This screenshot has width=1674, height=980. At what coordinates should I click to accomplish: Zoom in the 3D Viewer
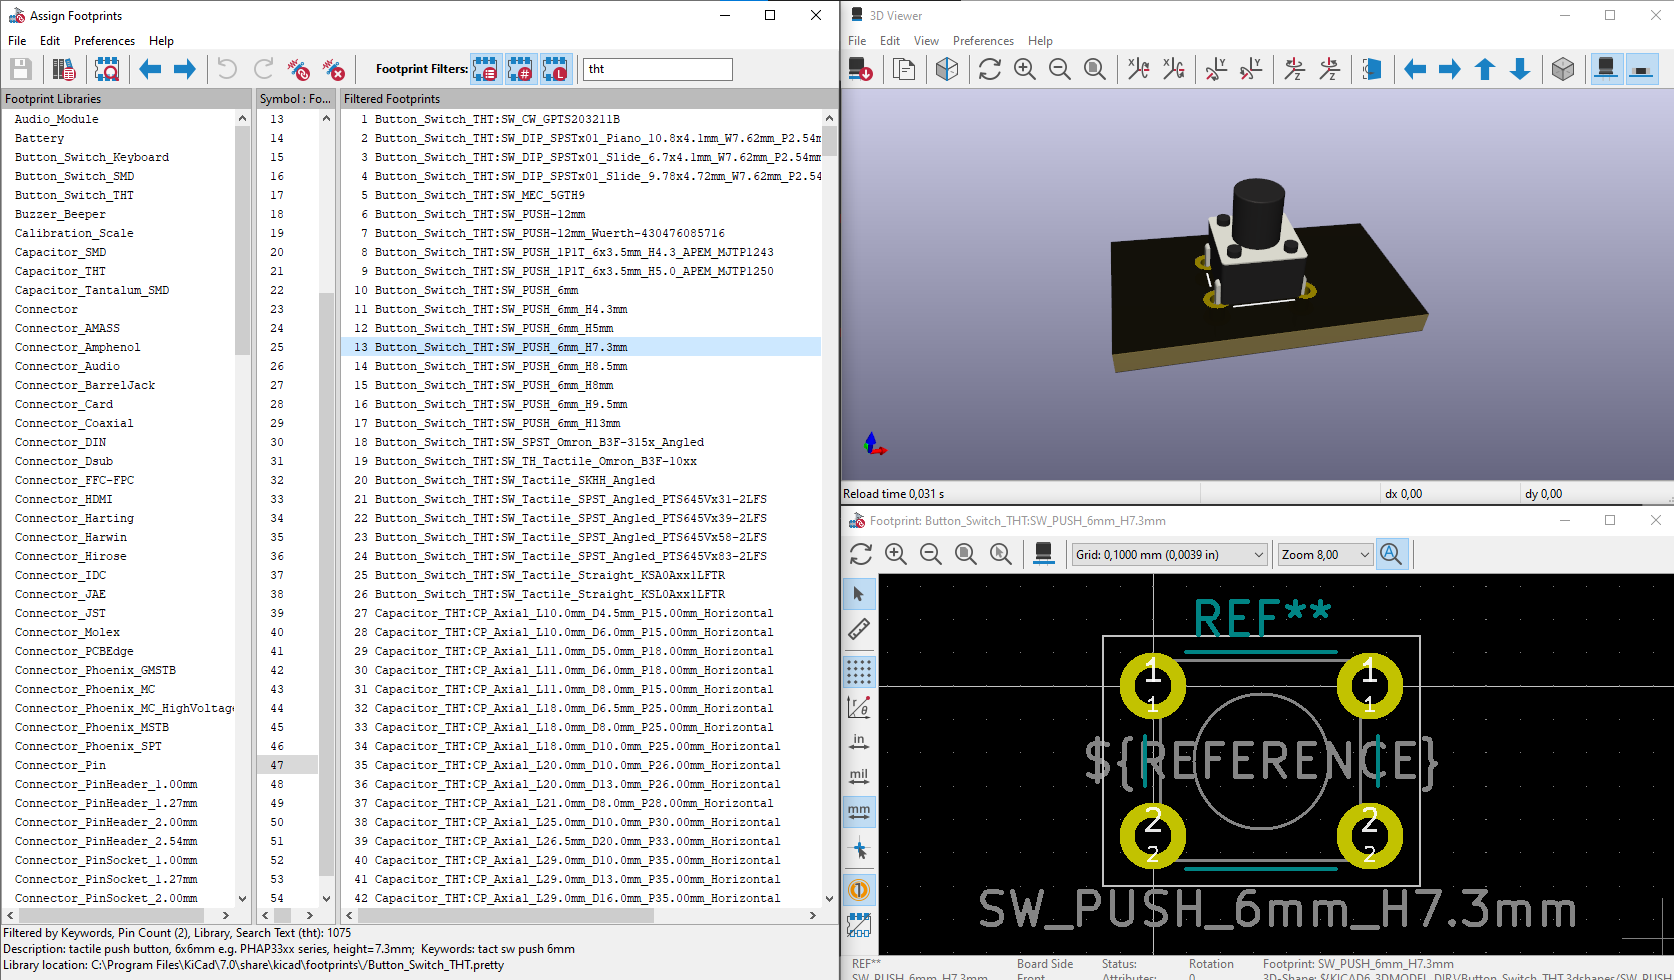point(1025,69)
